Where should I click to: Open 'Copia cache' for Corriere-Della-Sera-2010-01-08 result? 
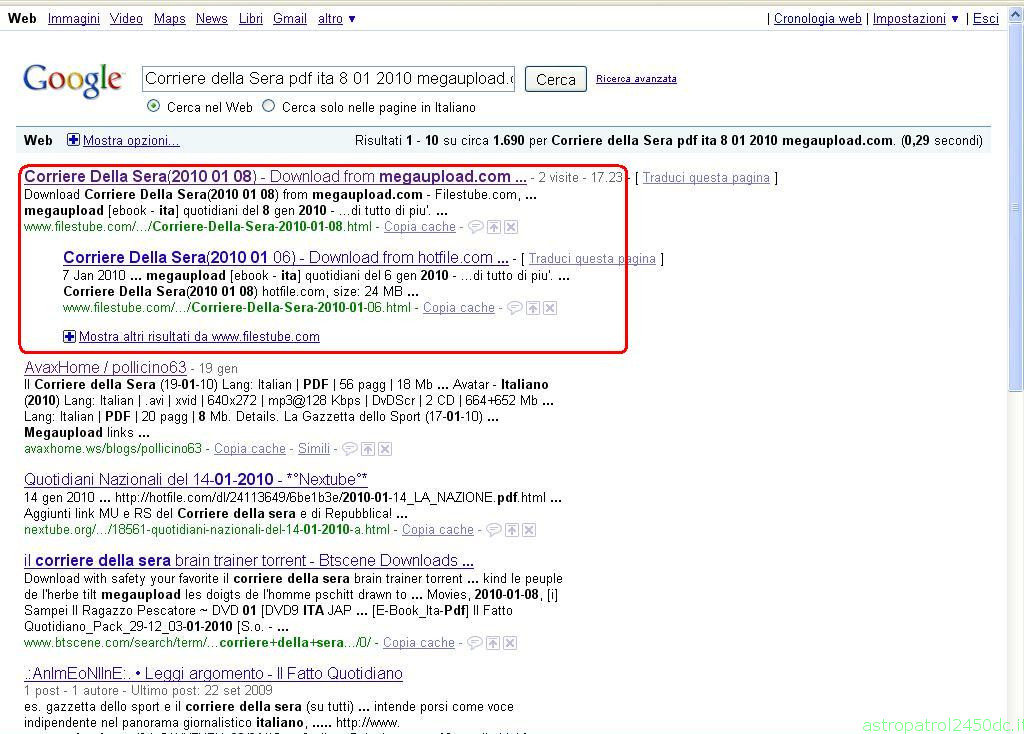pos(420,227)
